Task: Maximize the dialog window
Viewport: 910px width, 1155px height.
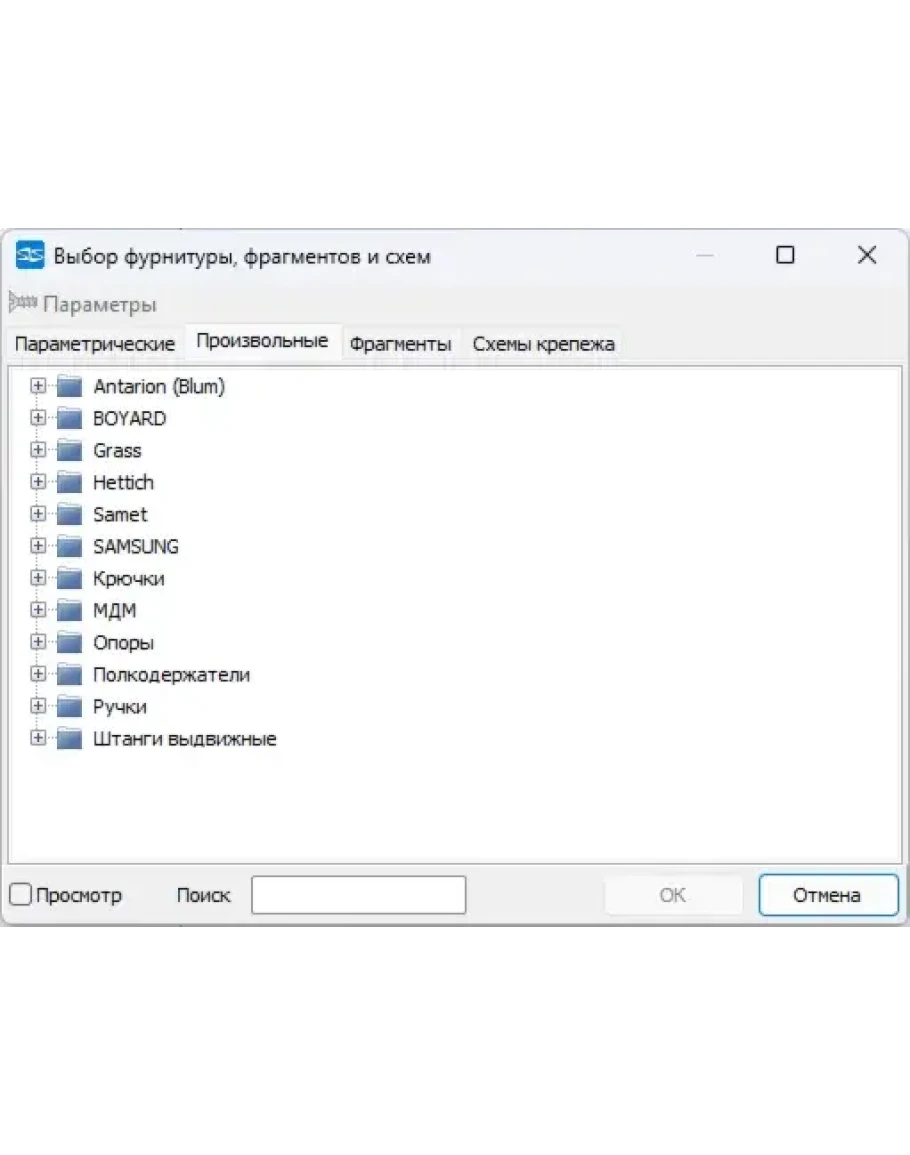Action: [785, 256]
